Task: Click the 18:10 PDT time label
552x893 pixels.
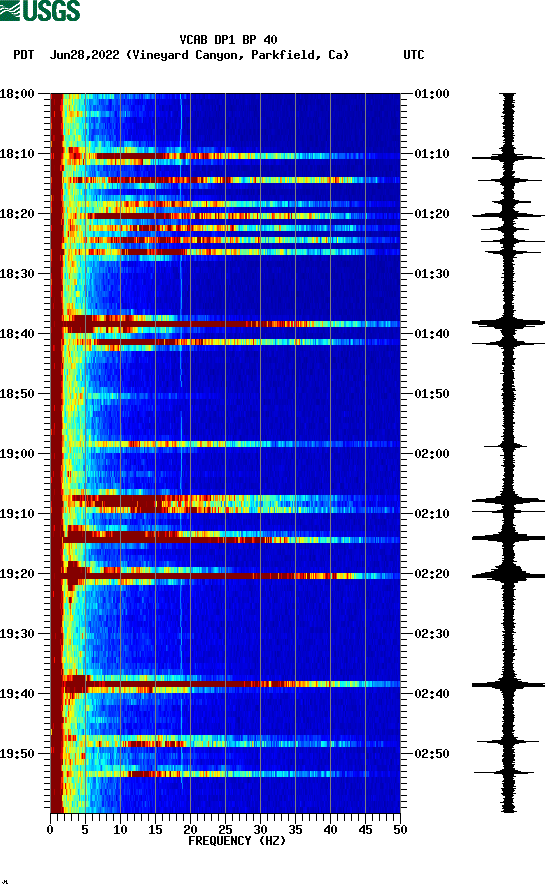Action: click(x=17, y=154)
